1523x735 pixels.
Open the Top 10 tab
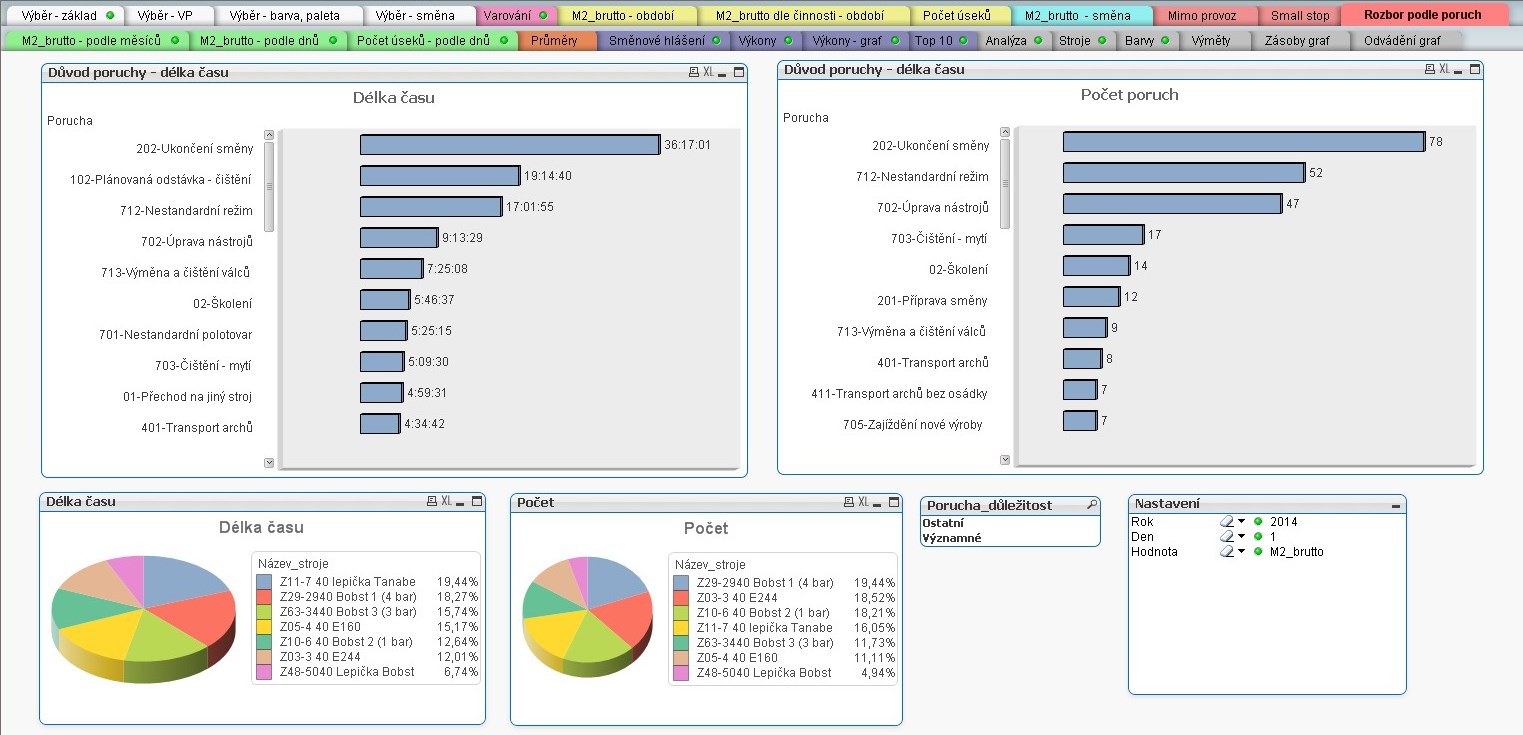pyautogui.click(x=944, y=40)
